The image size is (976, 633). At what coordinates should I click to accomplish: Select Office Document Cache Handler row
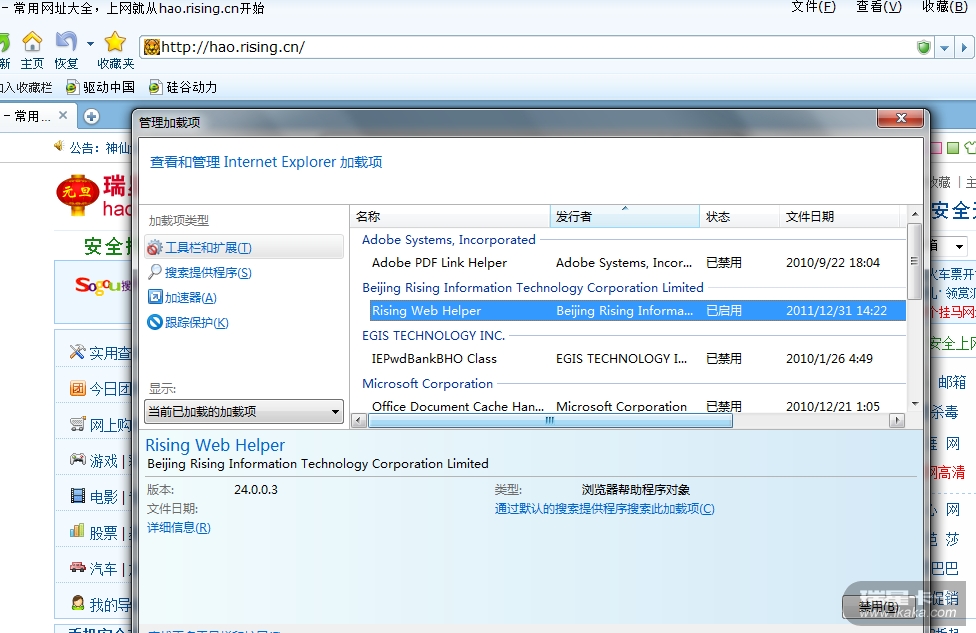637,406
